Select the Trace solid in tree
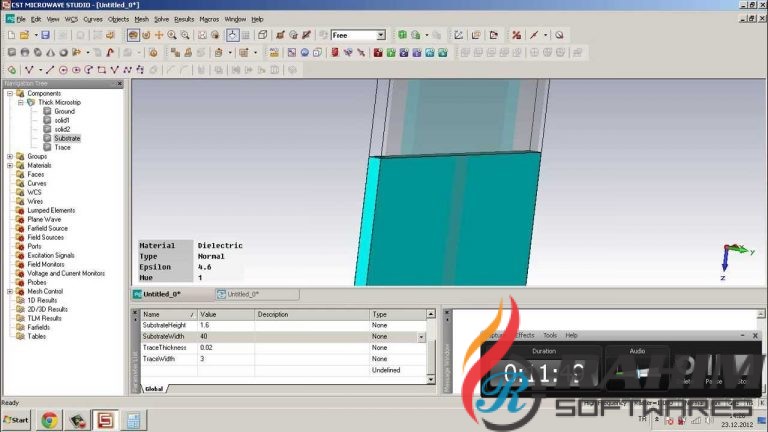This screenshot has width=768, height=432. pyautogui.click(x=62, y=147)
